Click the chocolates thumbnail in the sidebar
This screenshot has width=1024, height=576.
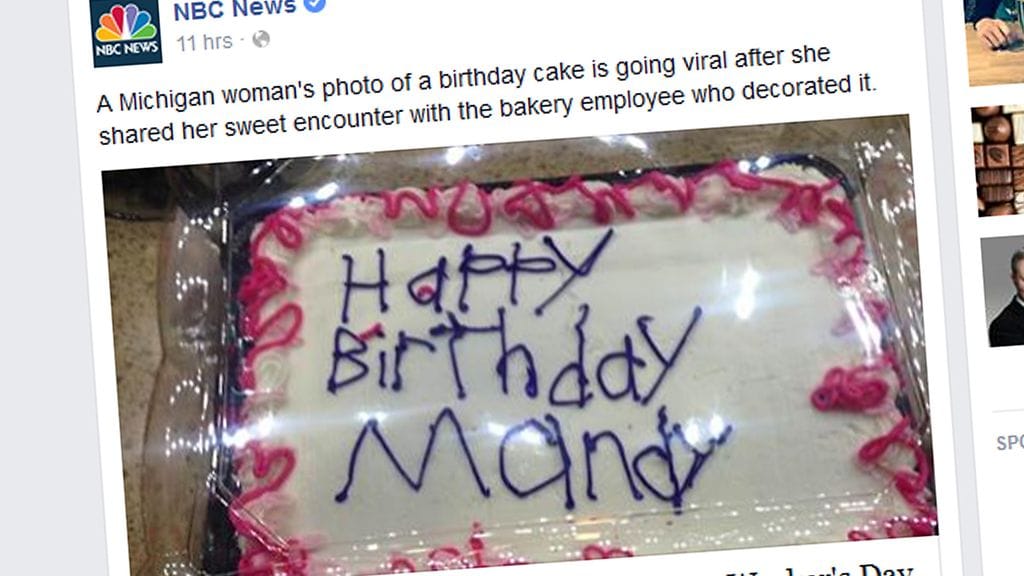[997, 161]
